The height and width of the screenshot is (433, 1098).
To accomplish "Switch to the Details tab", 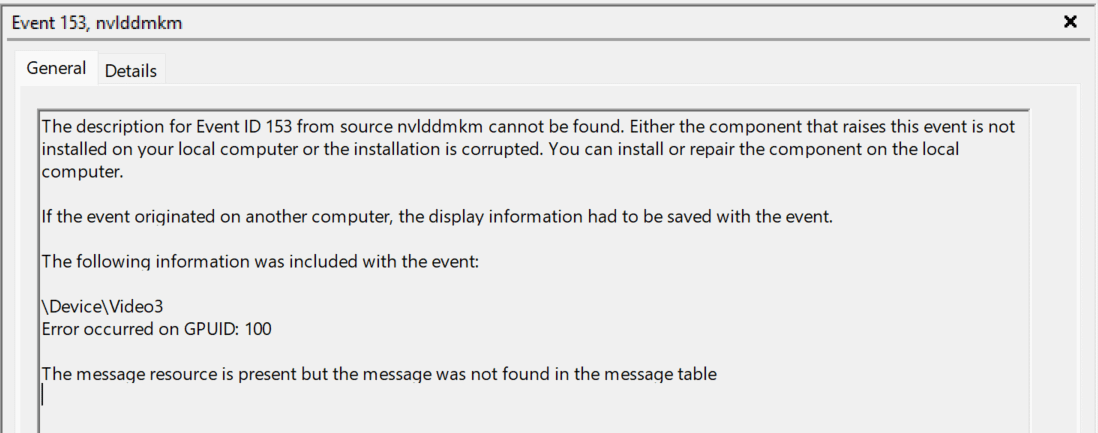I will coord(130,70).
